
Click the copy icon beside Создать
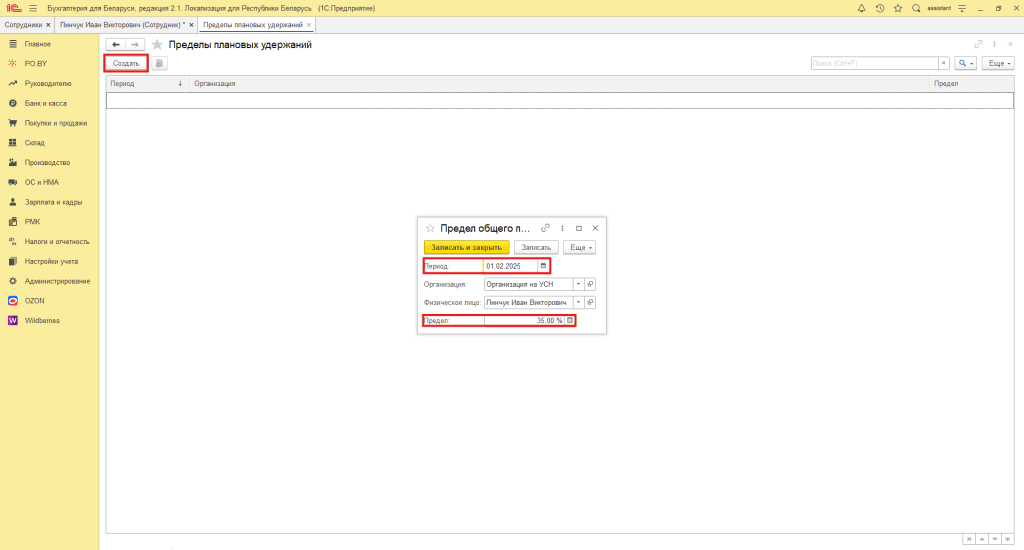click(159, 63)
